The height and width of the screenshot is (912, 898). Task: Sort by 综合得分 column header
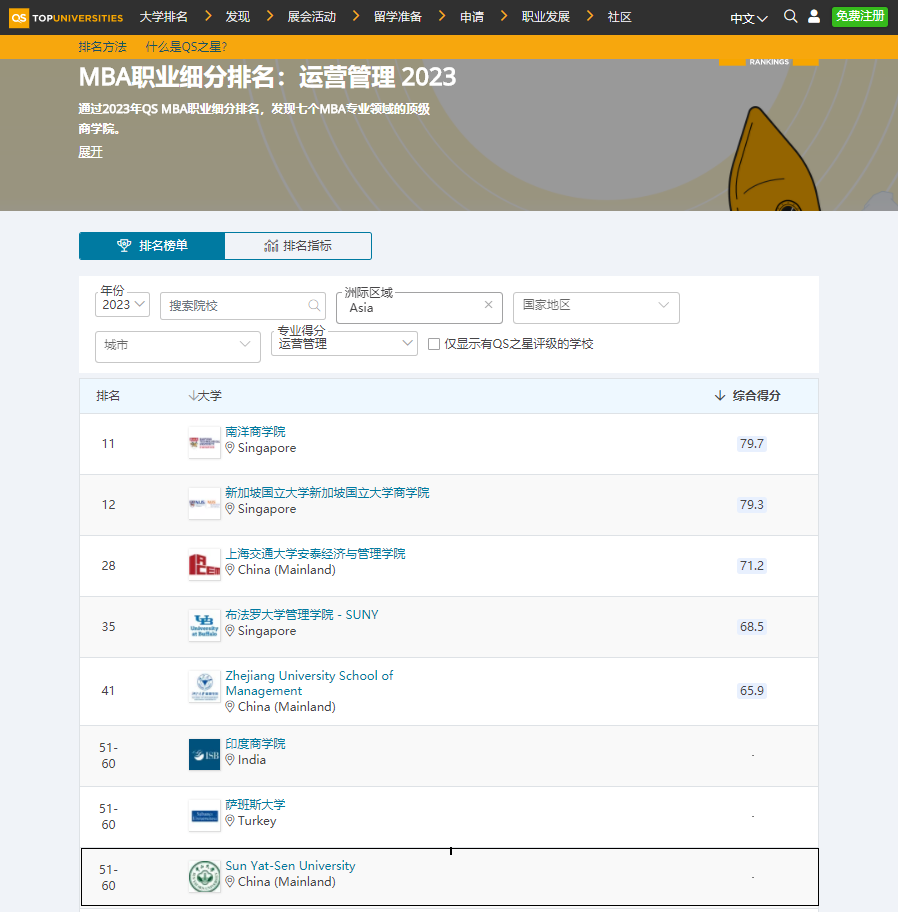pyautogui.click(x=748, y=396)
